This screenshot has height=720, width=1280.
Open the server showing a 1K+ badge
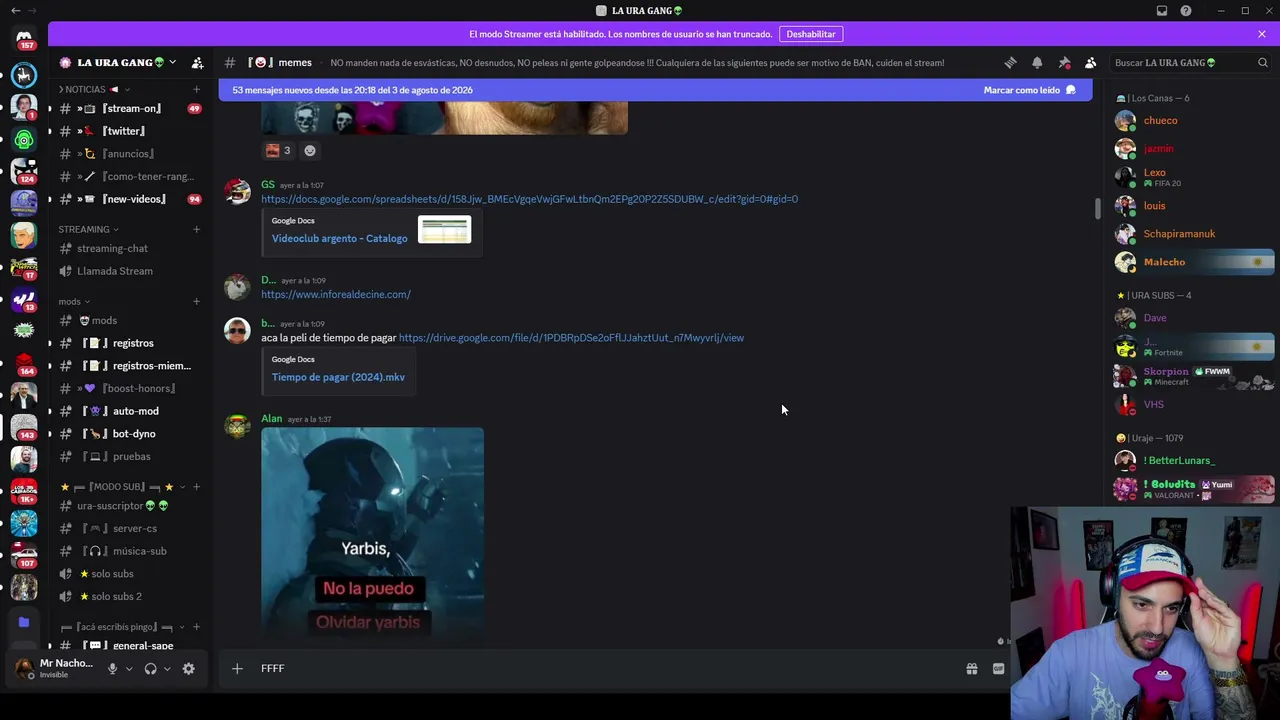pos(24,490)
